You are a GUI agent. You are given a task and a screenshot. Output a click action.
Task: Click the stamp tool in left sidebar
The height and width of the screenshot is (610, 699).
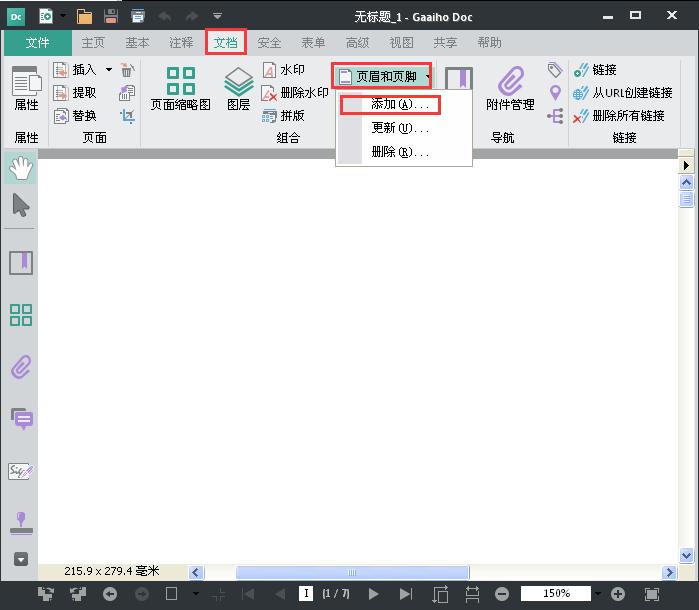(x=21, y=523)
